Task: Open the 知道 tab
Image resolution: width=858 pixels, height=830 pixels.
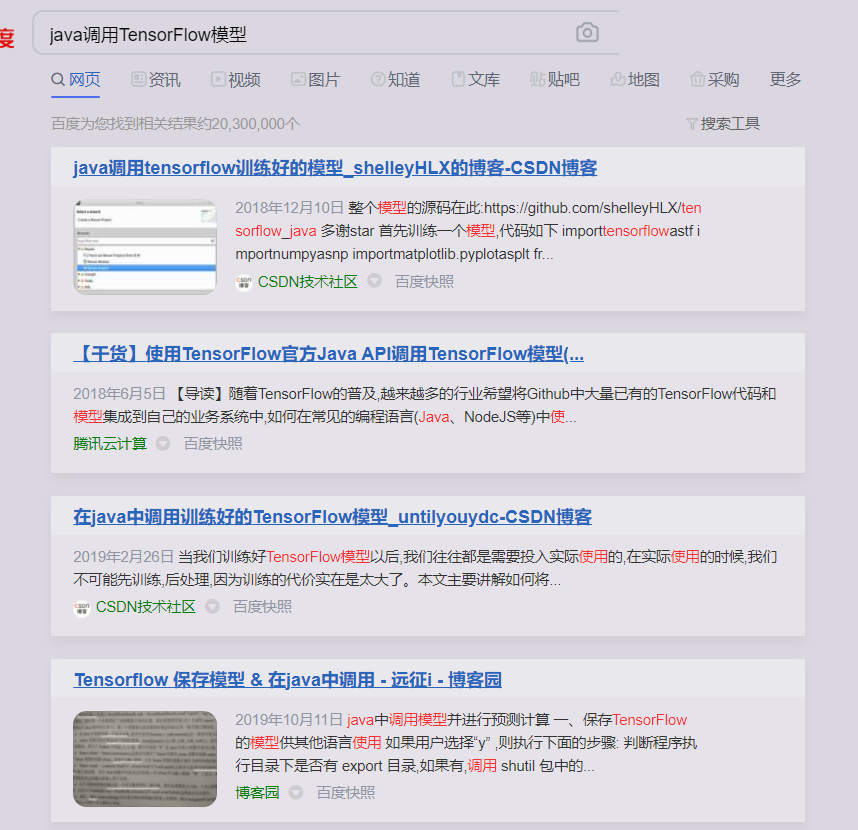Action: [x=396, y=80]
